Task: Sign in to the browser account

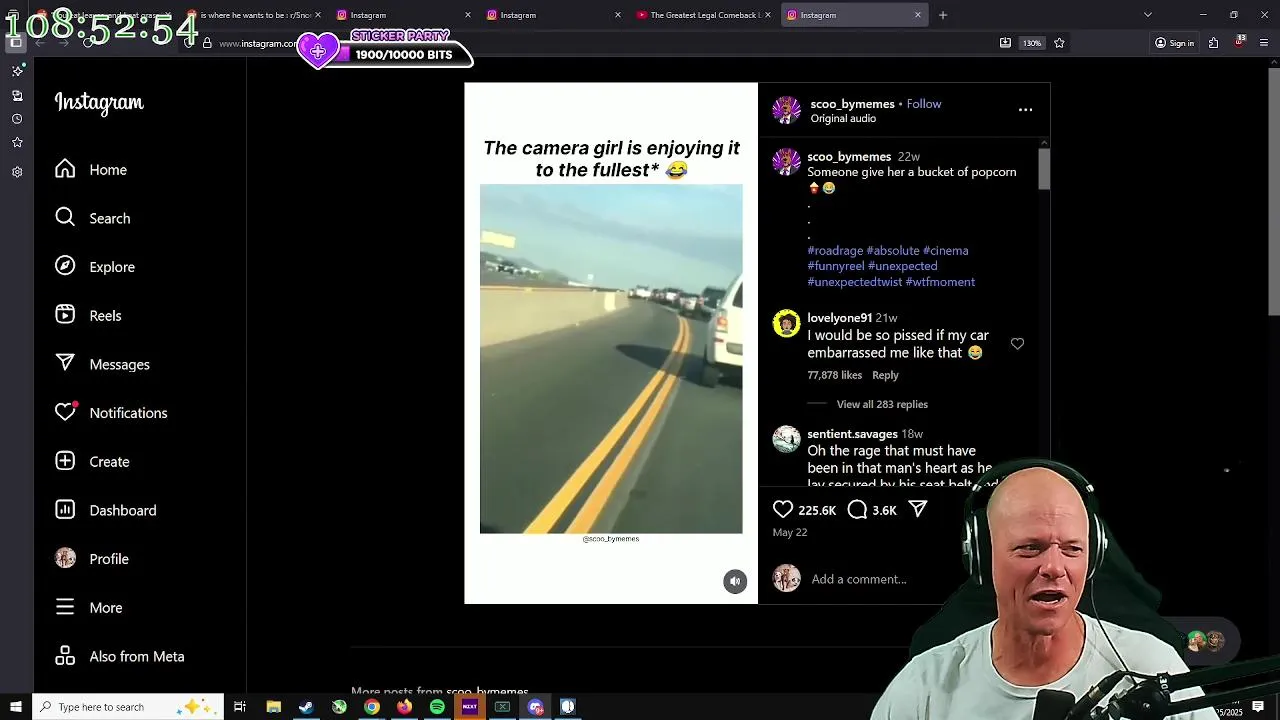Action: 1175,43
